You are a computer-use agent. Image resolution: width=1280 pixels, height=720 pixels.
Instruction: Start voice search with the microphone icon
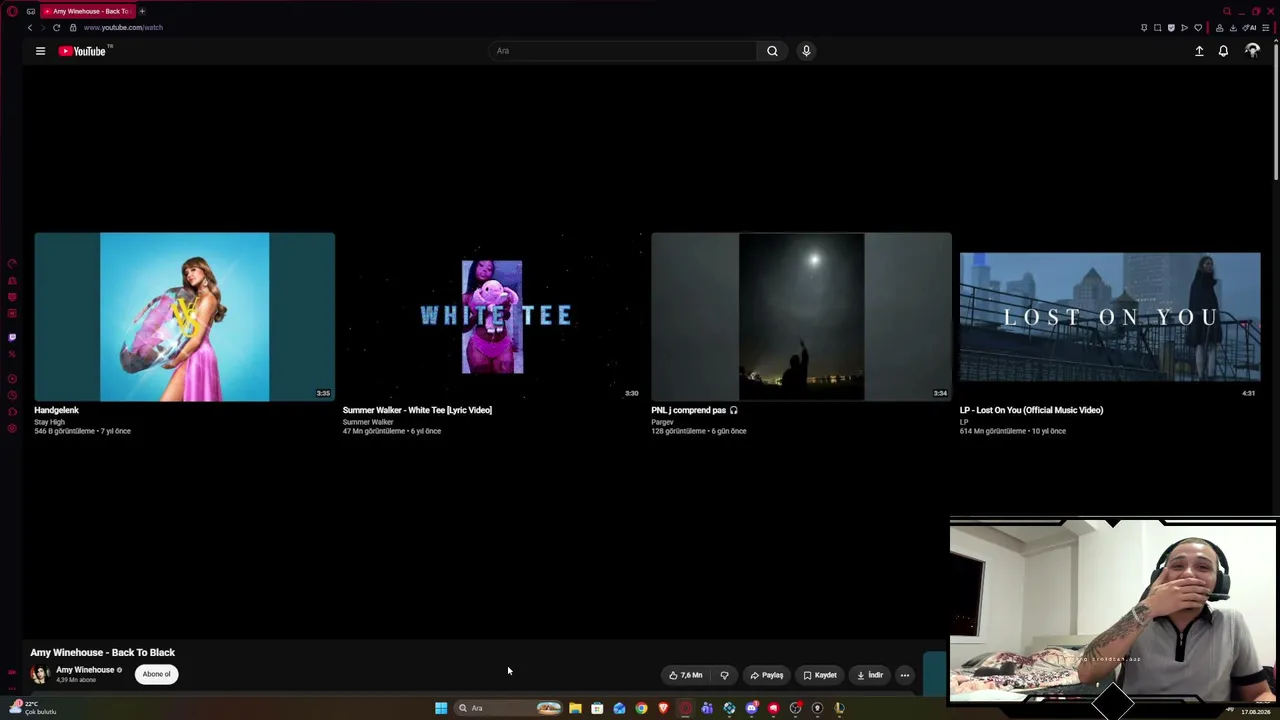(x=806, y=51)
